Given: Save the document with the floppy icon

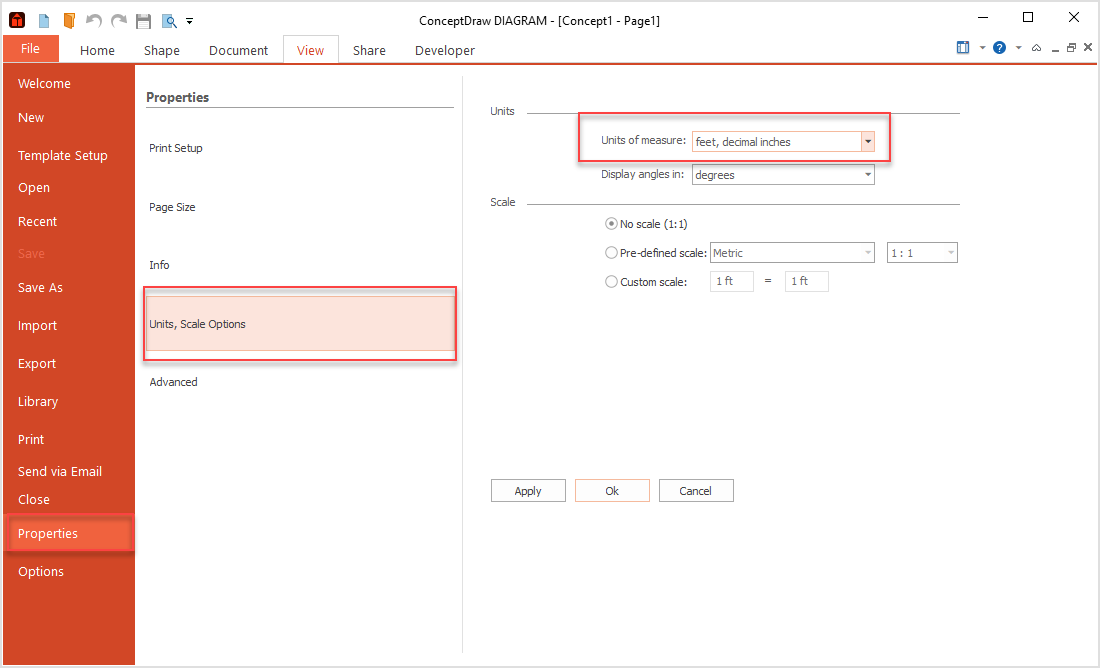Looking at the screenshot, I should (144, 21).
